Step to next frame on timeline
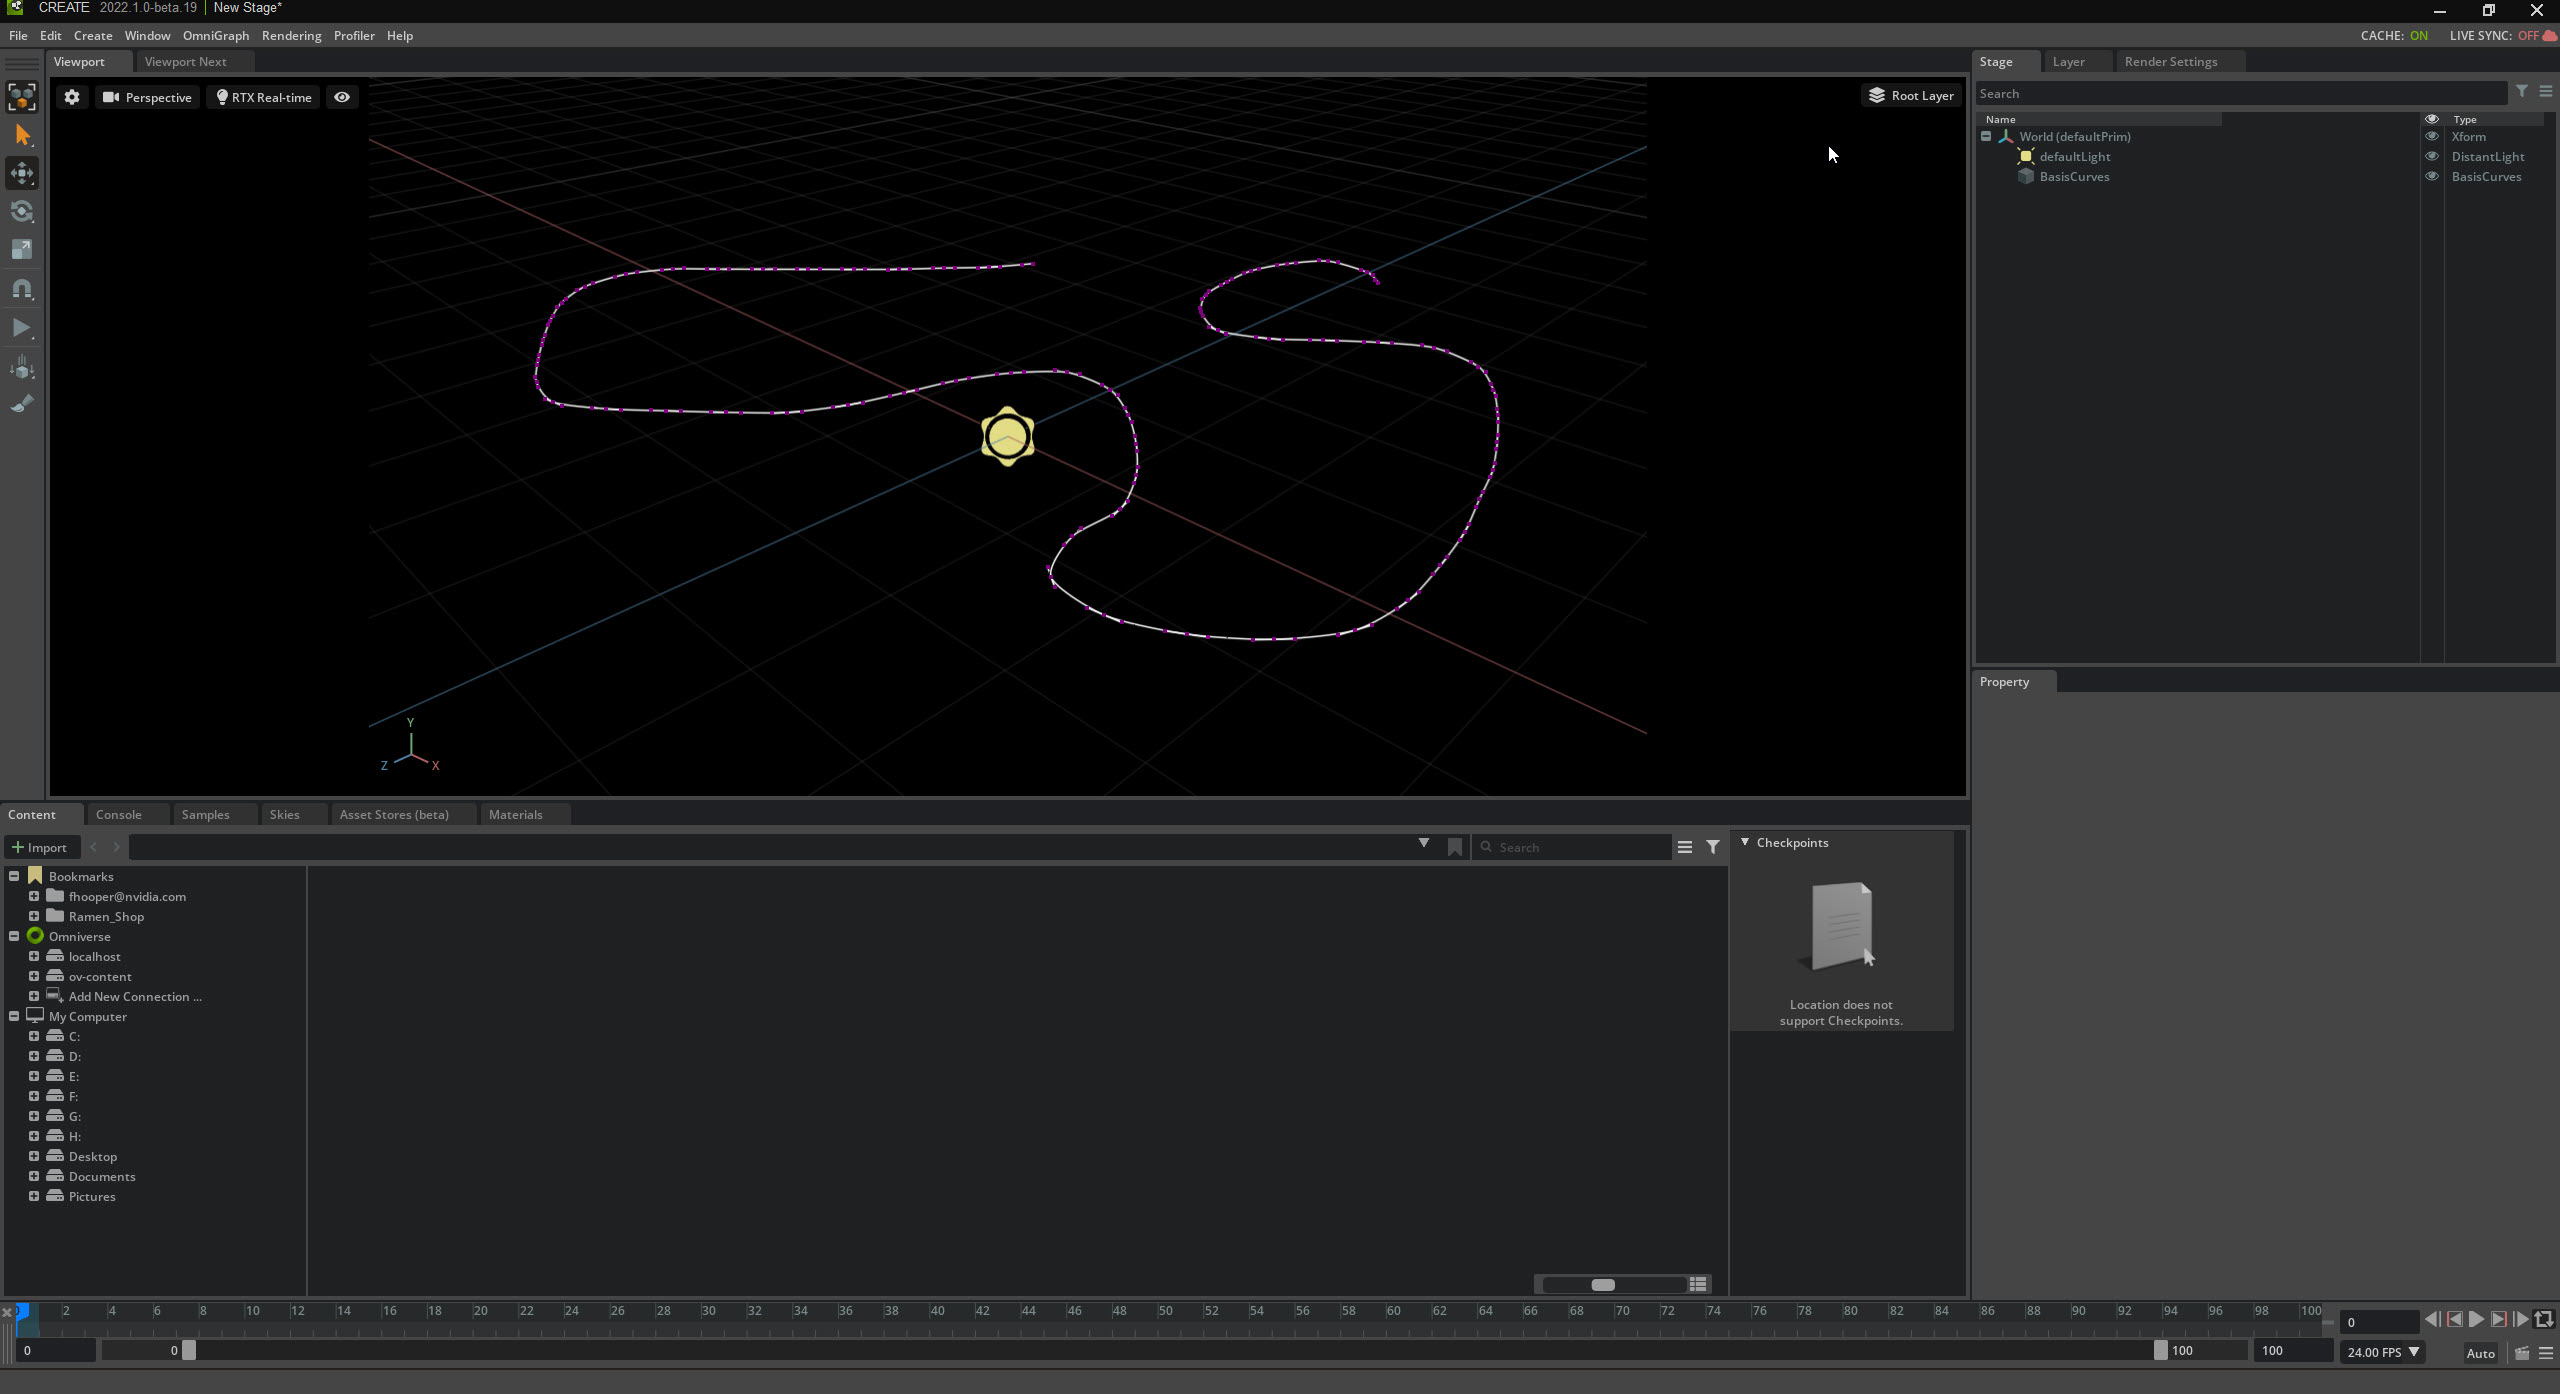The width and height of the screenshot is (2560, 1394). (x=2498, y=1320)
